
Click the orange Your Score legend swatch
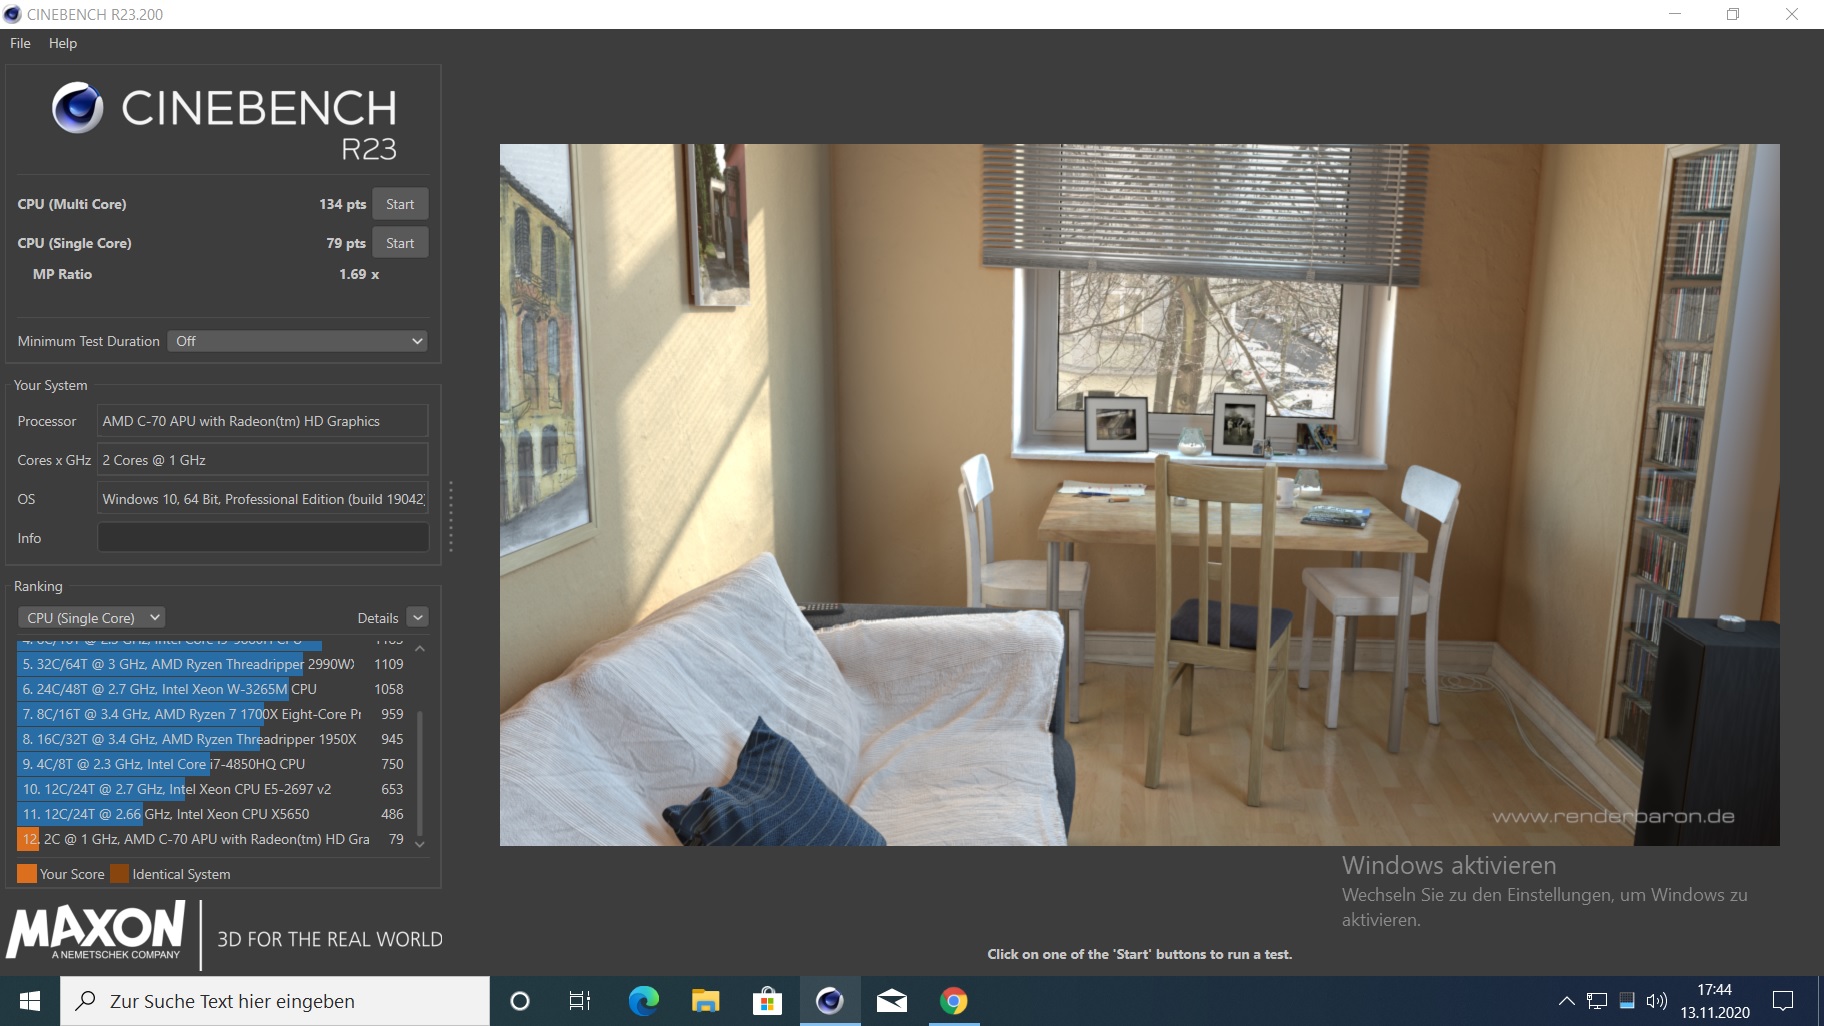27,874
